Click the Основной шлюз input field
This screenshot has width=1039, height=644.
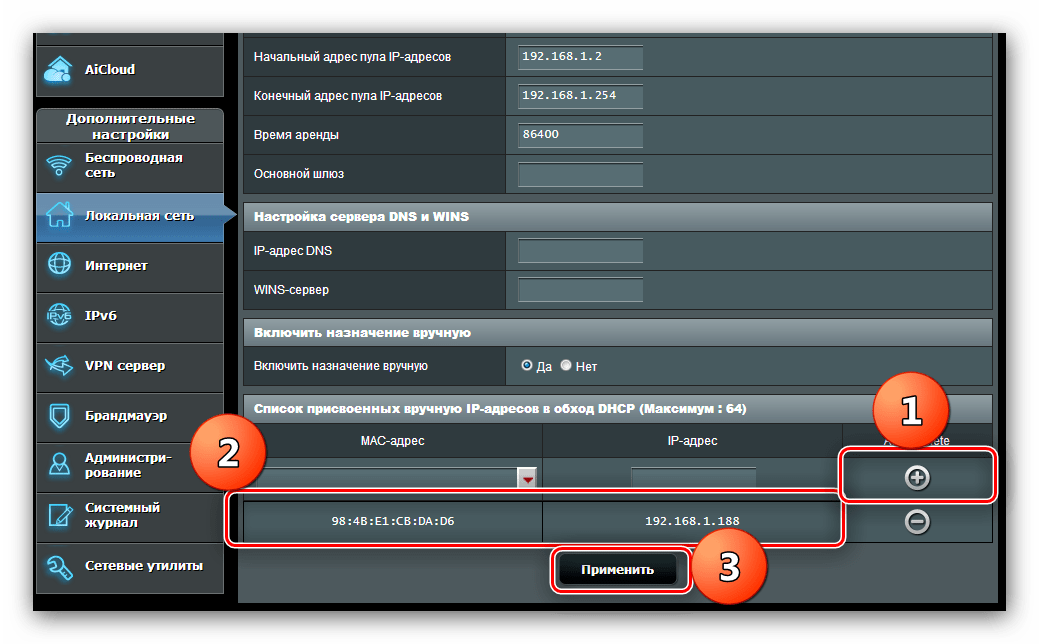(x=580, y=174)
